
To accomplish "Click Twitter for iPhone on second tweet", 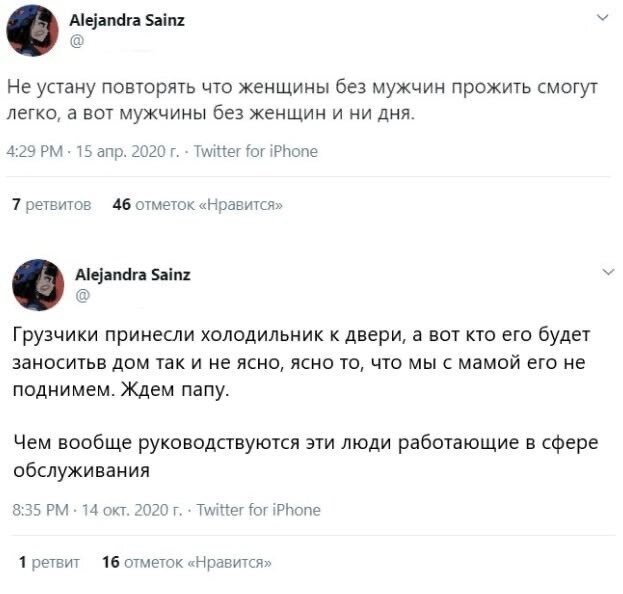I will pos(258,510).
